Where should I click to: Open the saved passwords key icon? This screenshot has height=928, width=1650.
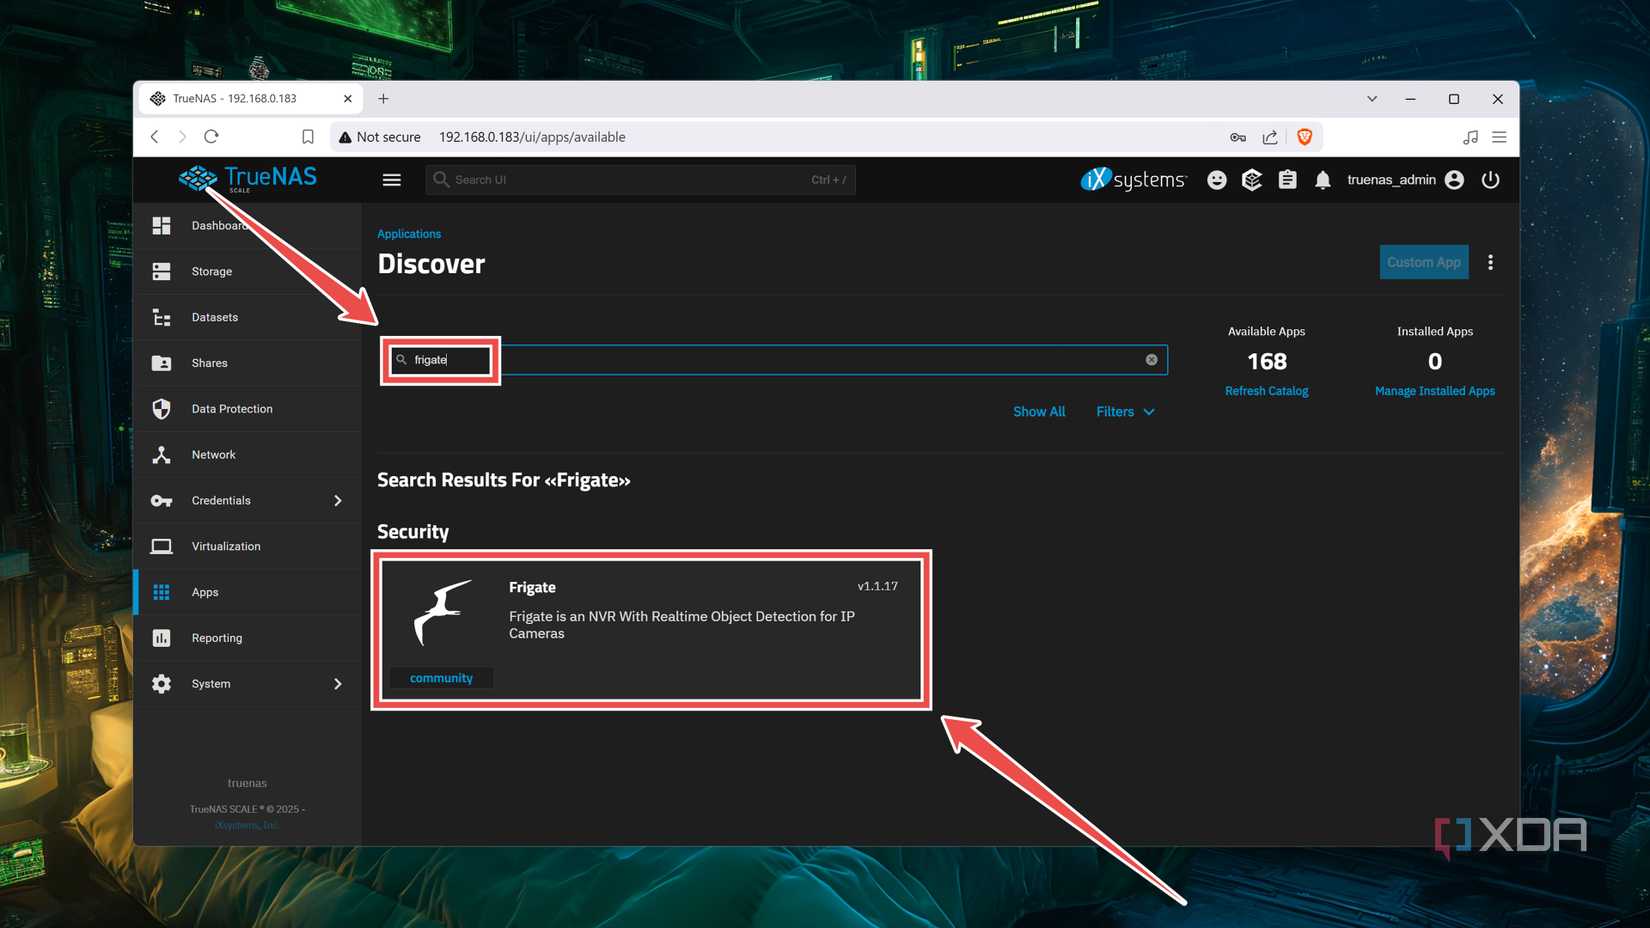tap(1238, 137)
